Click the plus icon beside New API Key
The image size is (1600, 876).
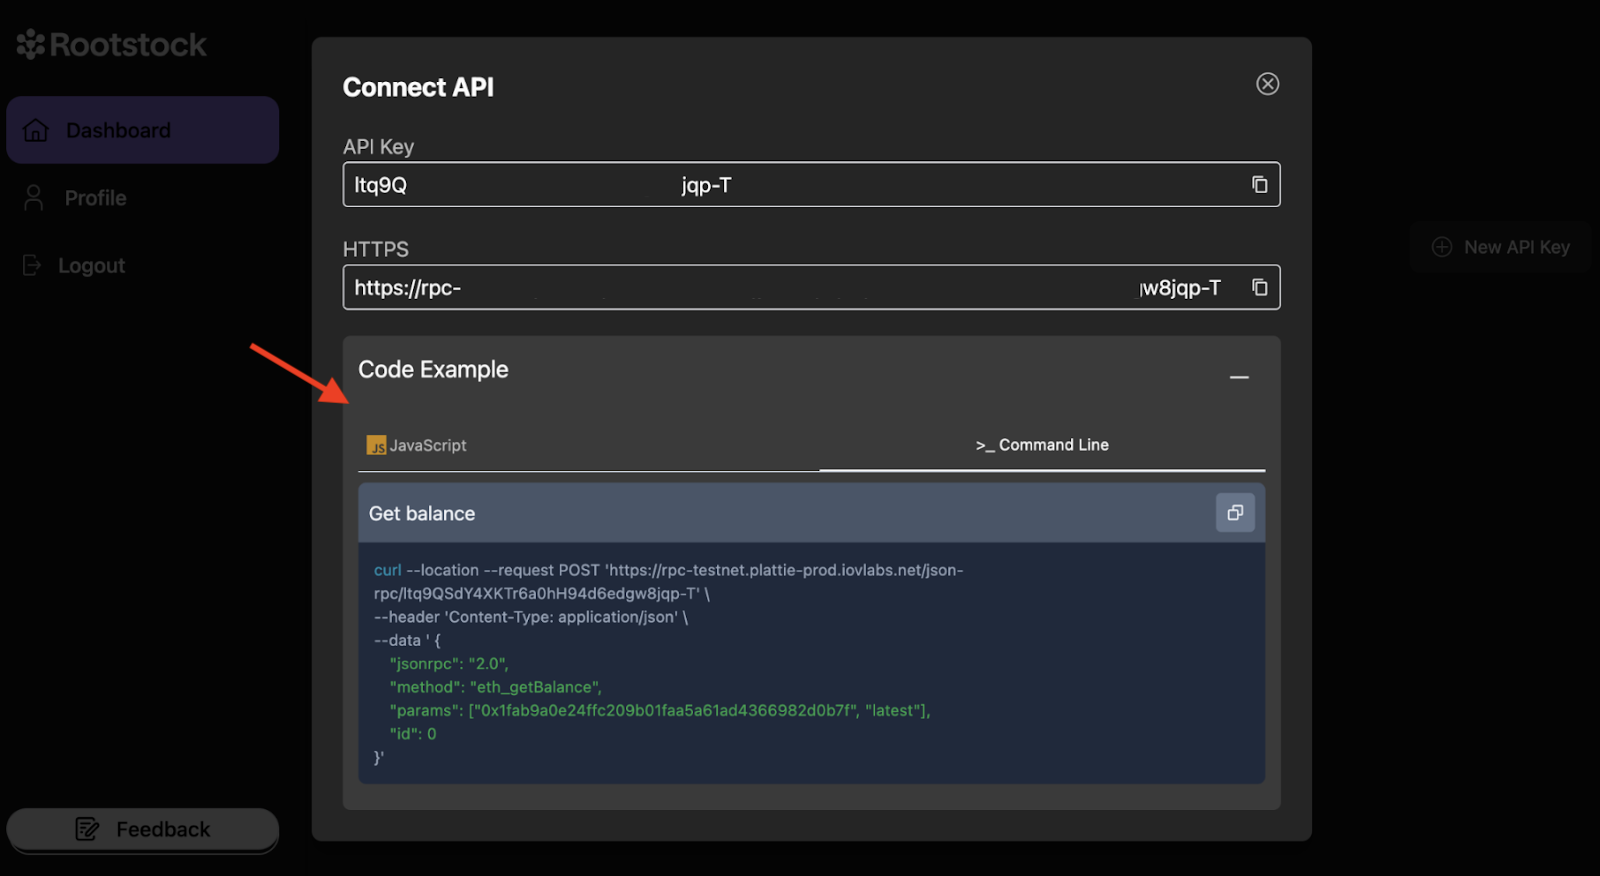point(1441,247)
